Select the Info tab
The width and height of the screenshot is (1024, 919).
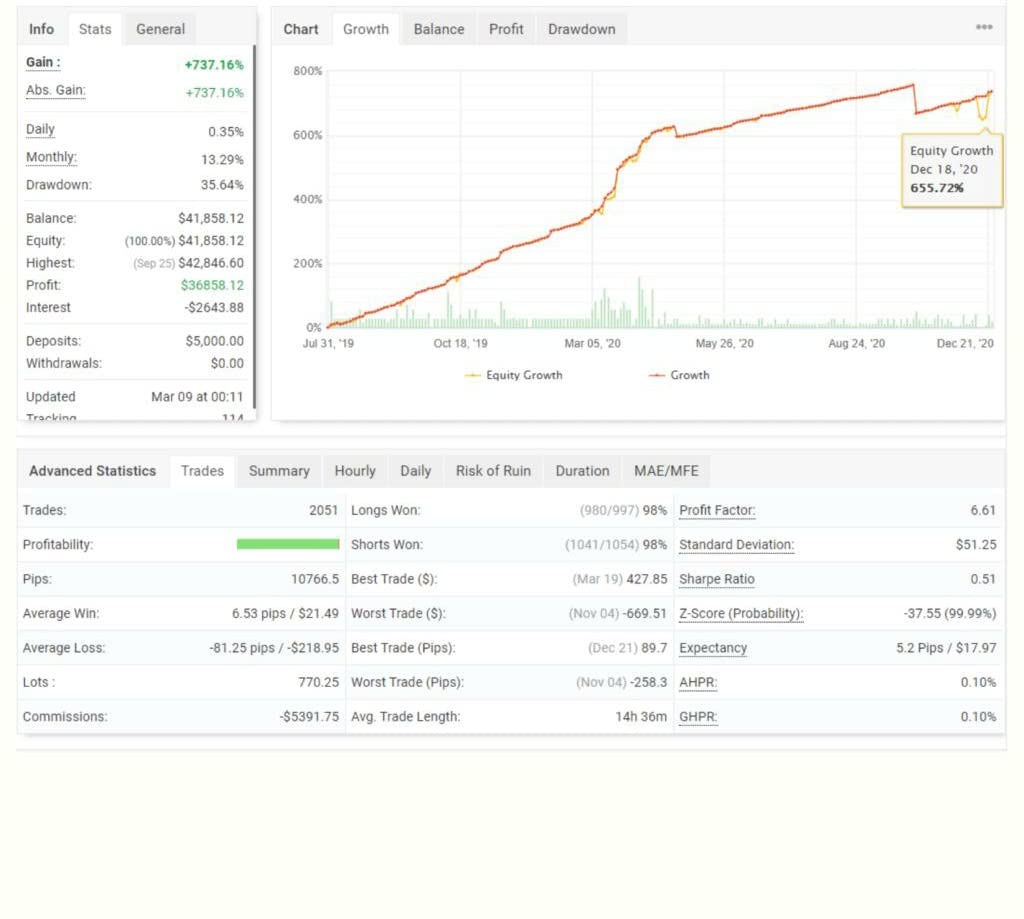(x=41, y=29)
